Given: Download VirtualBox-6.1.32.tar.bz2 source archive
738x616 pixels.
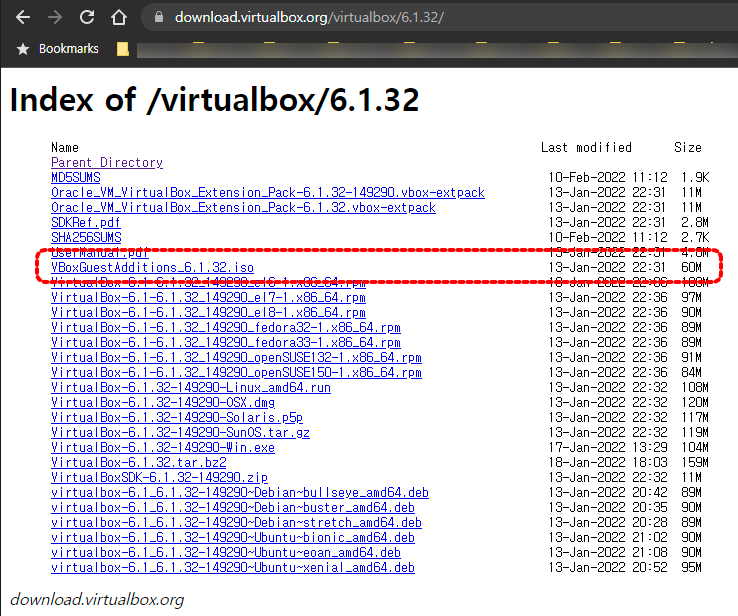Looking at the screenshot, I should pos(138,463).
